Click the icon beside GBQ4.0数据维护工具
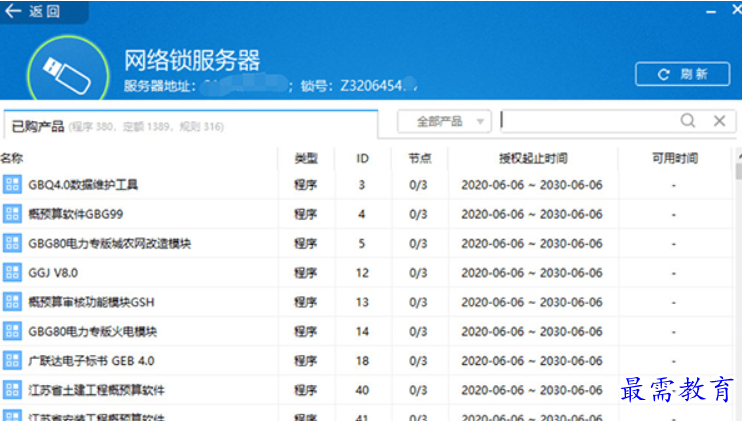The width and height of the screenshot is (742, 421). [12, 184]
